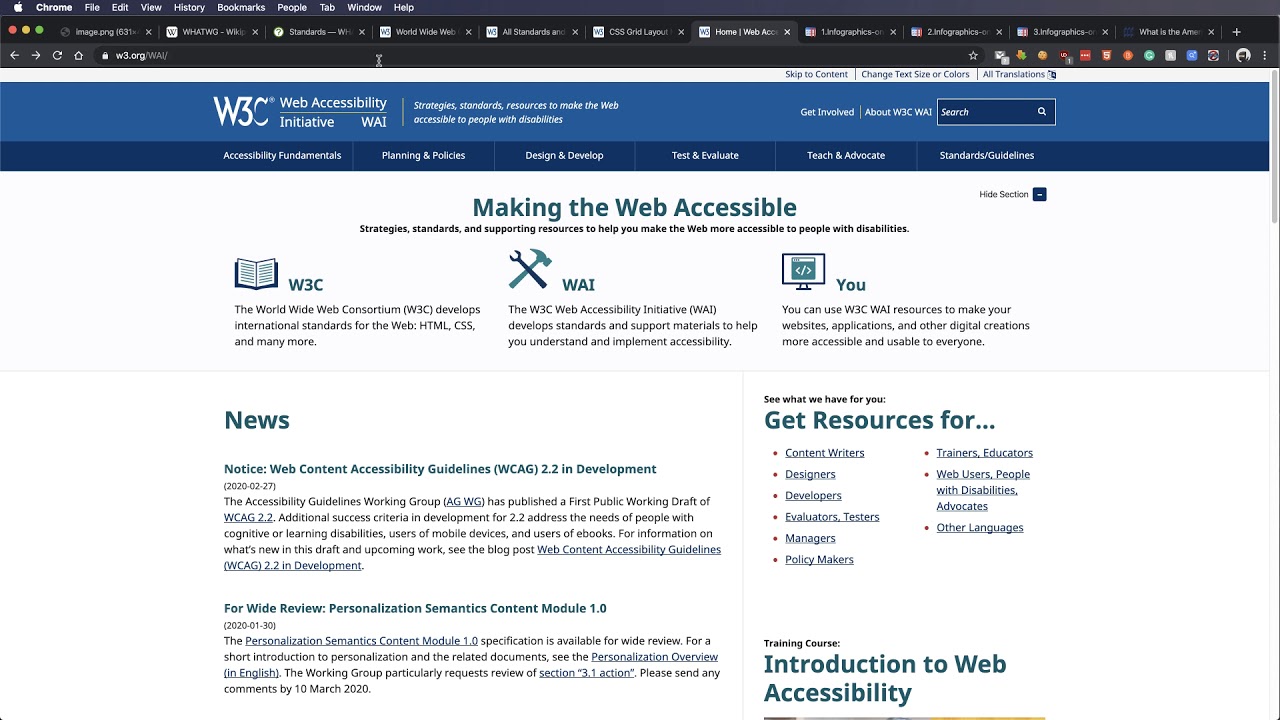
Task: Open the Teach & Advocate menu
Action: click(846, 155)
